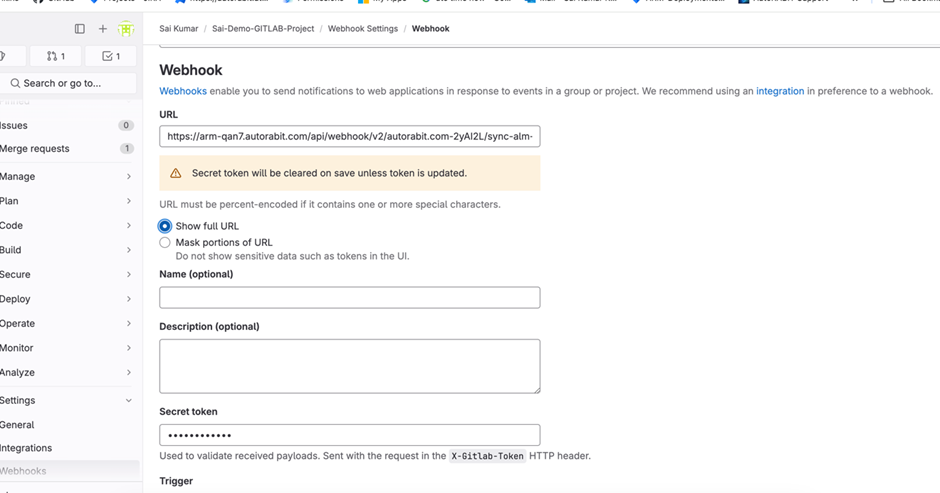Click the Search or go to box
Screen dimensions: 940x493
coord(66,83)
